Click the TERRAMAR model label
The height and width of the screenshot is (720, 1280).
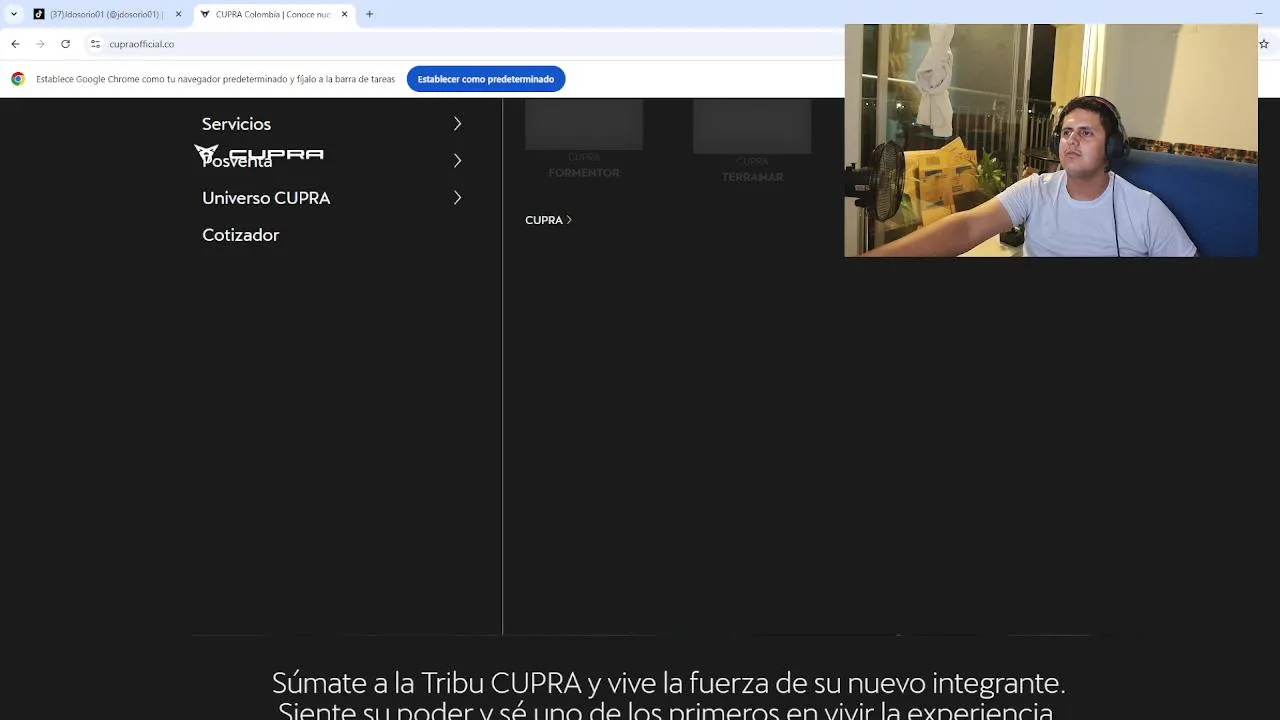(752, 177)
